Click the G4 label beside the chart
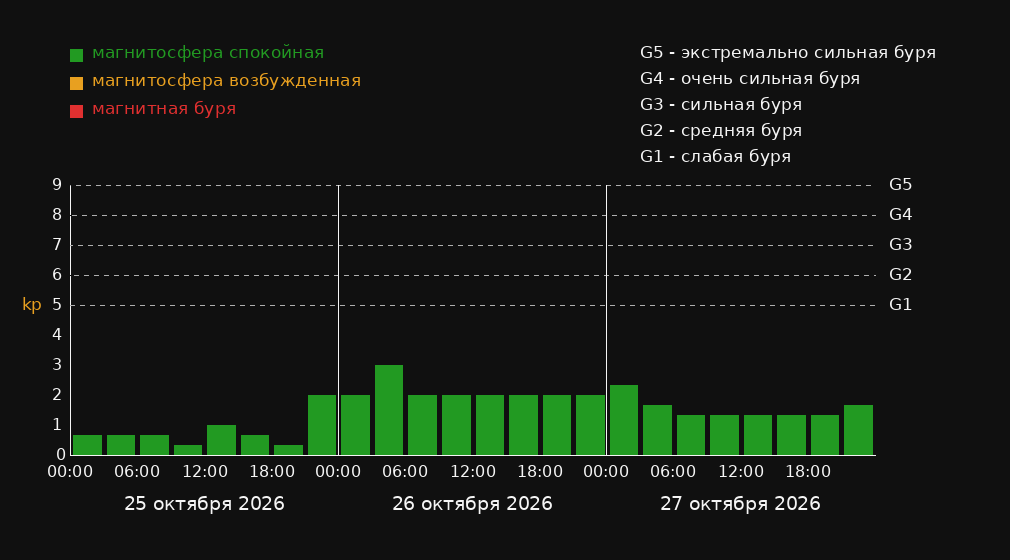Image resolution: width=1010 pixels, height=560 pixels. (900, 215)
